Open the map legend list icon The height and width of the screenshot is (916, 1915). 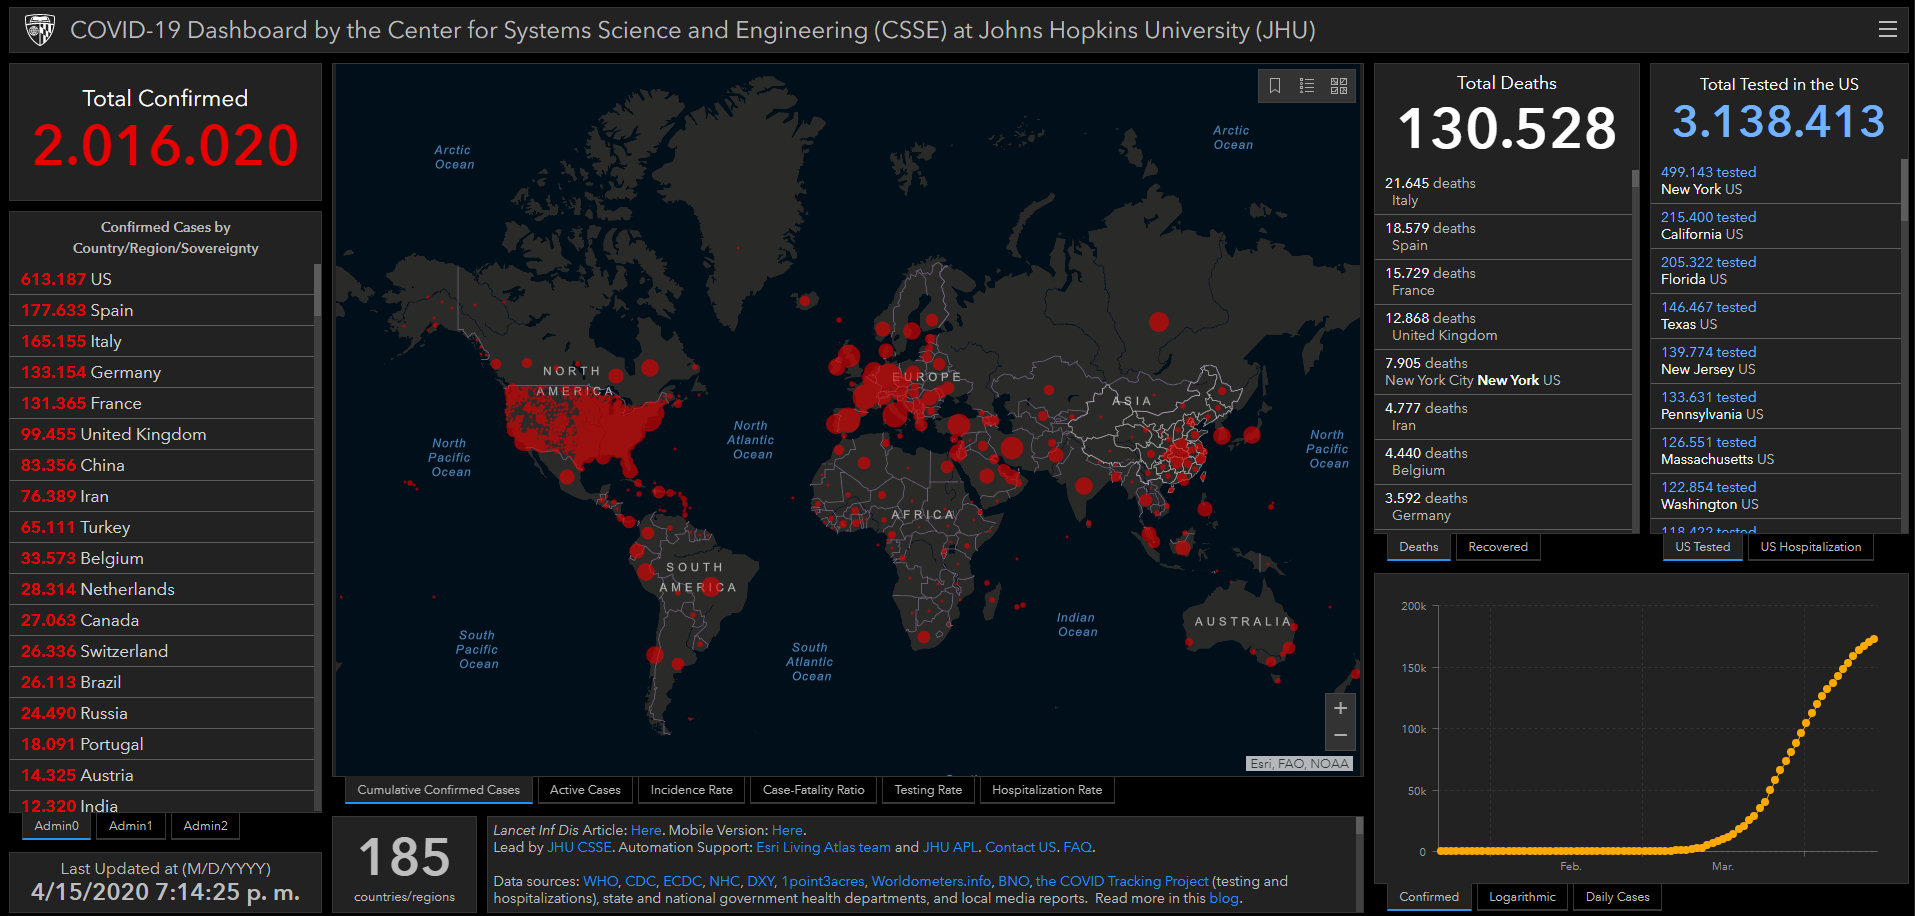click(x=1307, y=86)
